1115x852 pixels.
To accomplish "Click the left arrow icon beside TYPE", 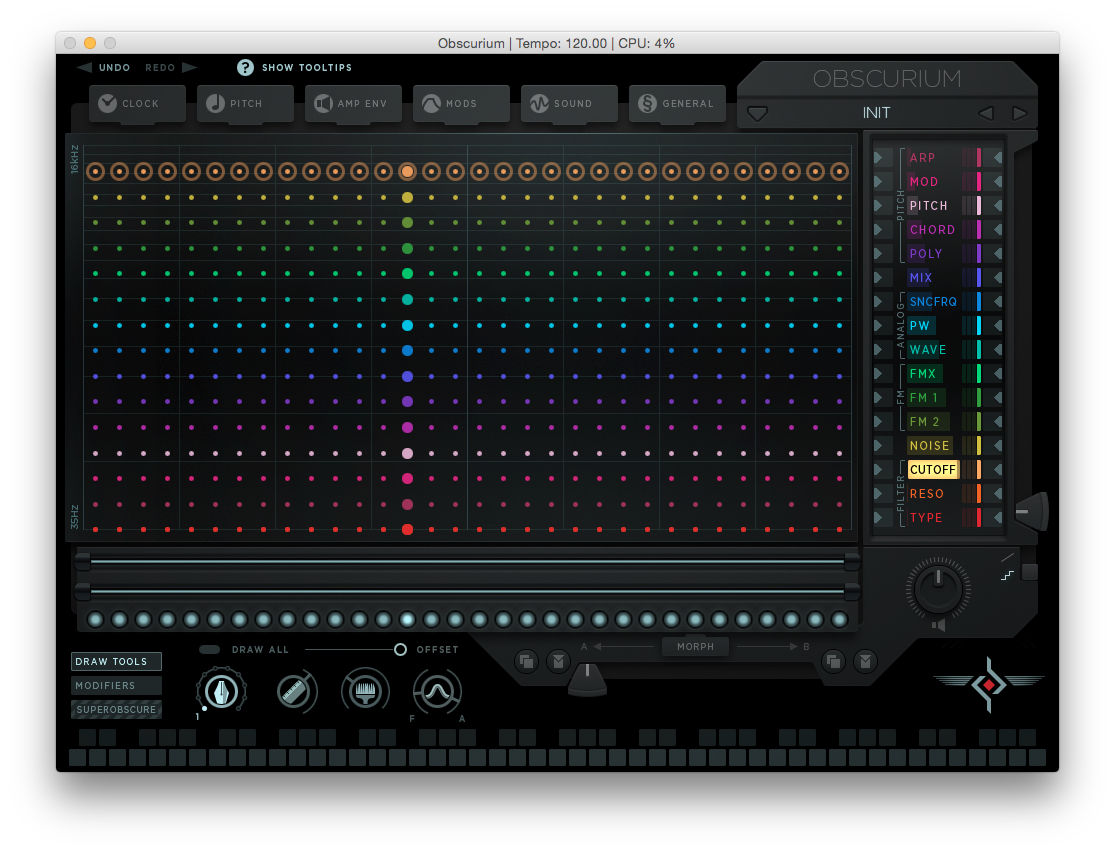I will [998, 518].
